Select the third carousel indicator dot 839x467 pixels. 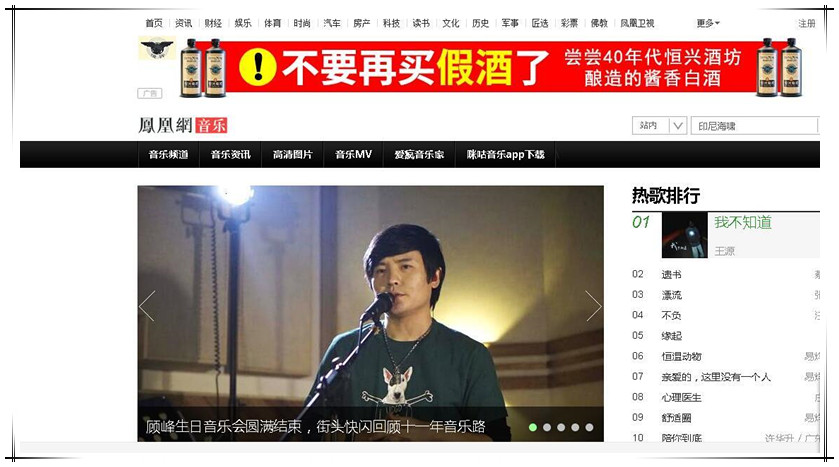tap(561, 427)
